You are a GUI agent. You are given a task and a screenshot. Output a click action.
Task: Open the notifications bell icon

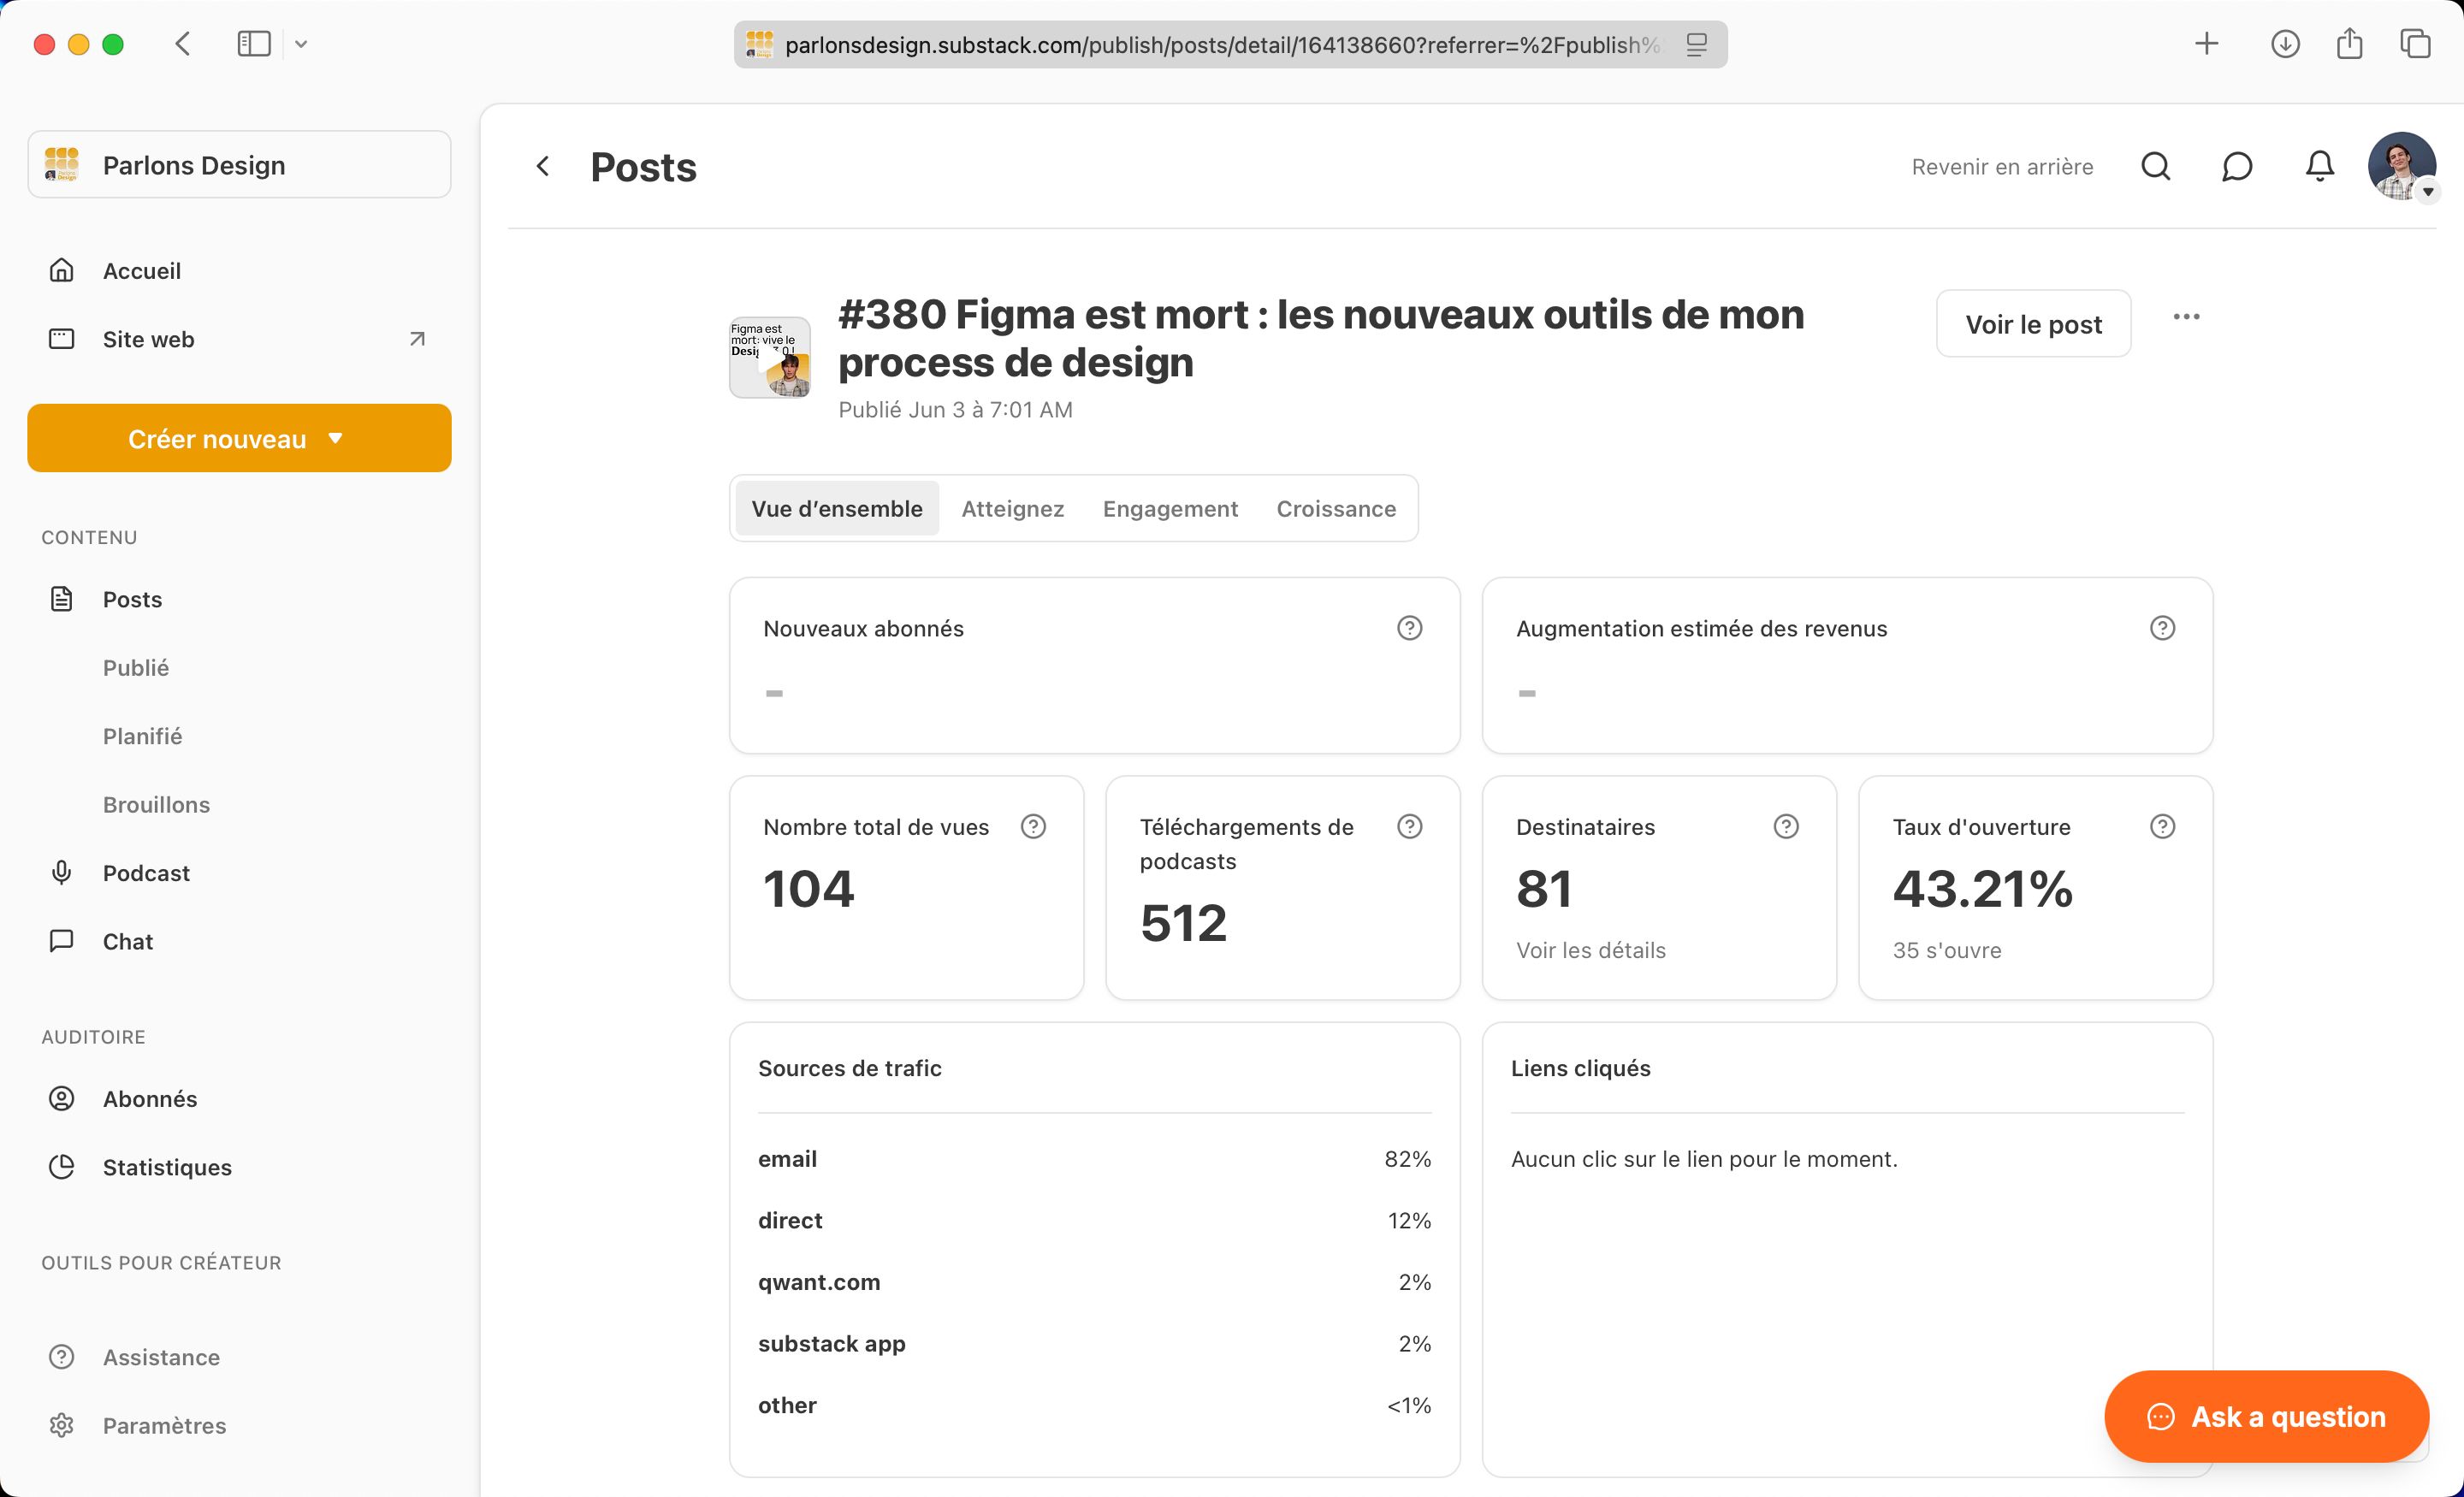click(2320, 166)
